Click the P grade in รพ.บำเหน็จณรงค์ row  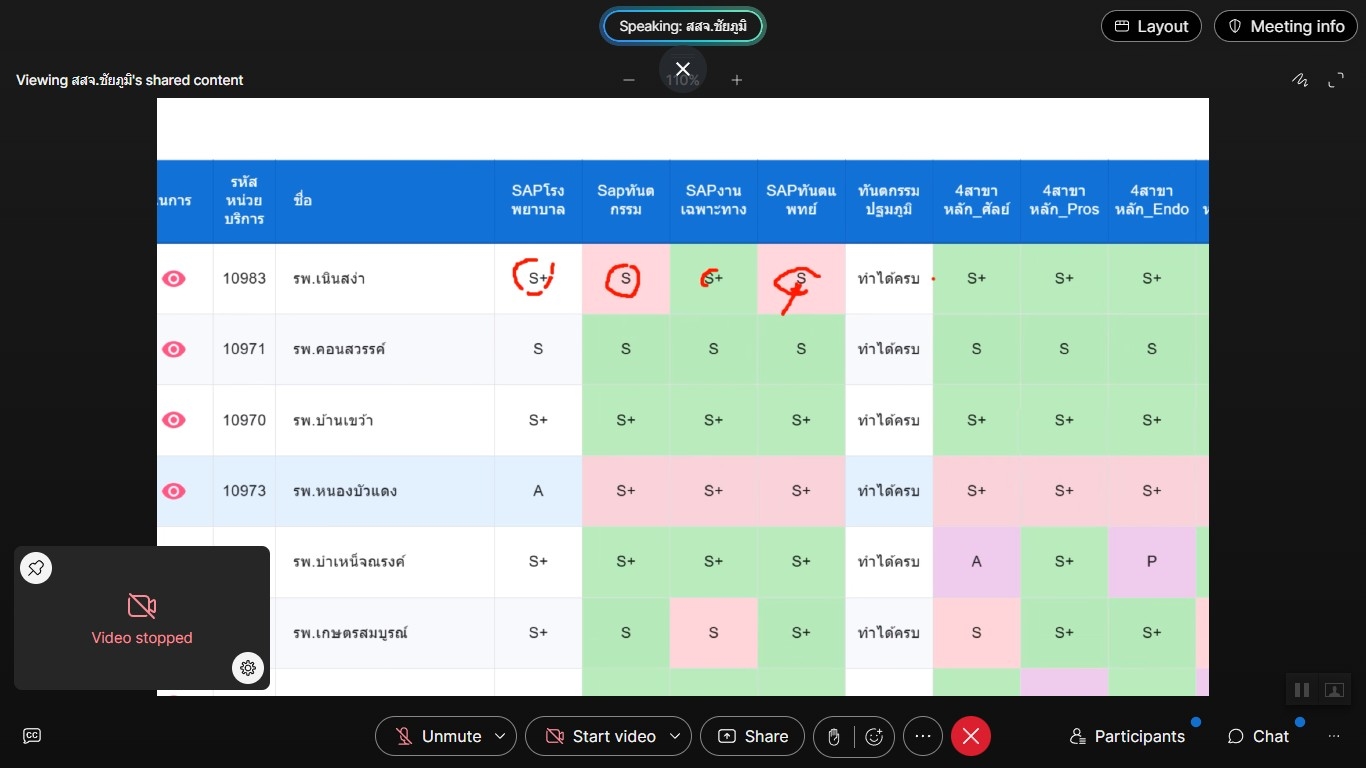(1152, 562)
